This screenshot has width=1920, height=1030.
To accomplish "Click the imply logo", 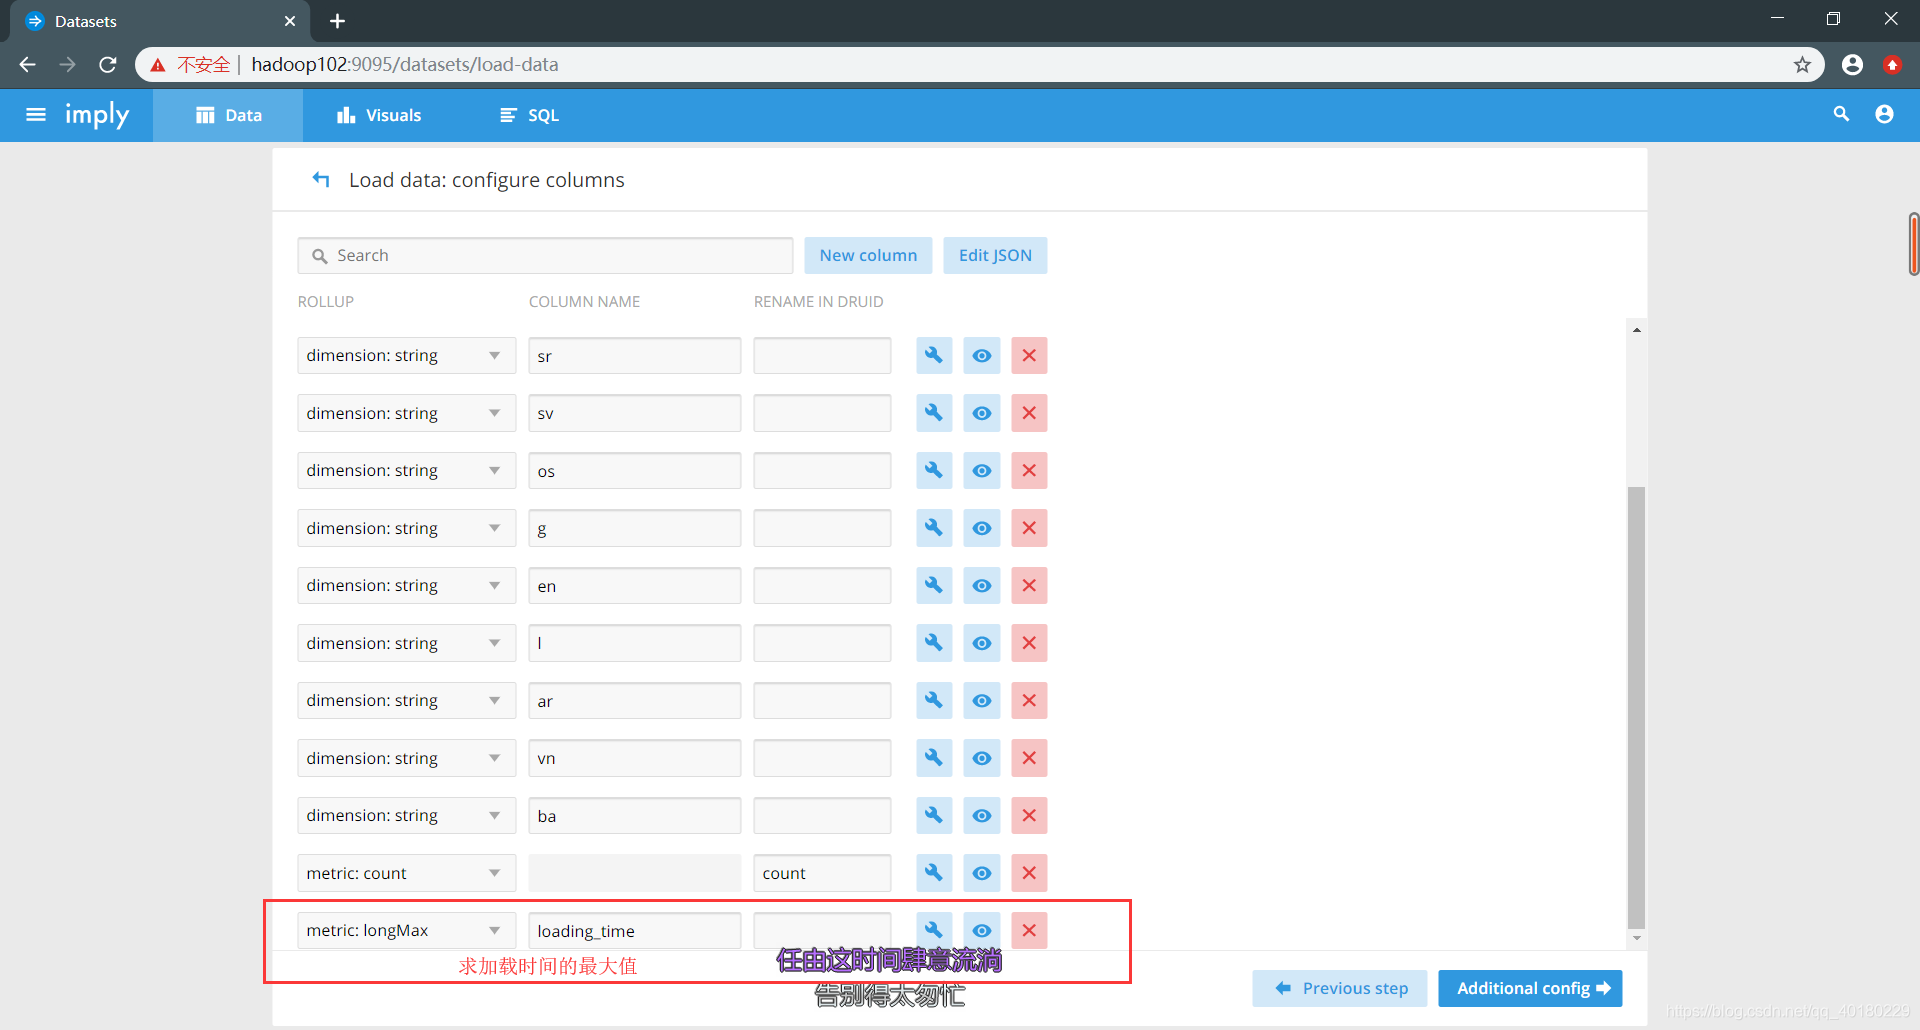I will point(97,115).
